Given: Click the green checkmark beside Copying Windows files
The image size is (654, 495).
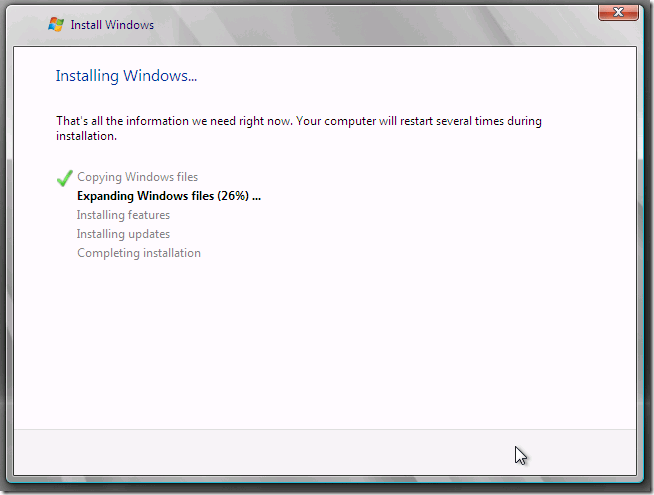Looking at the screenshot, I should pyautogui.click(x=65, y=179).
